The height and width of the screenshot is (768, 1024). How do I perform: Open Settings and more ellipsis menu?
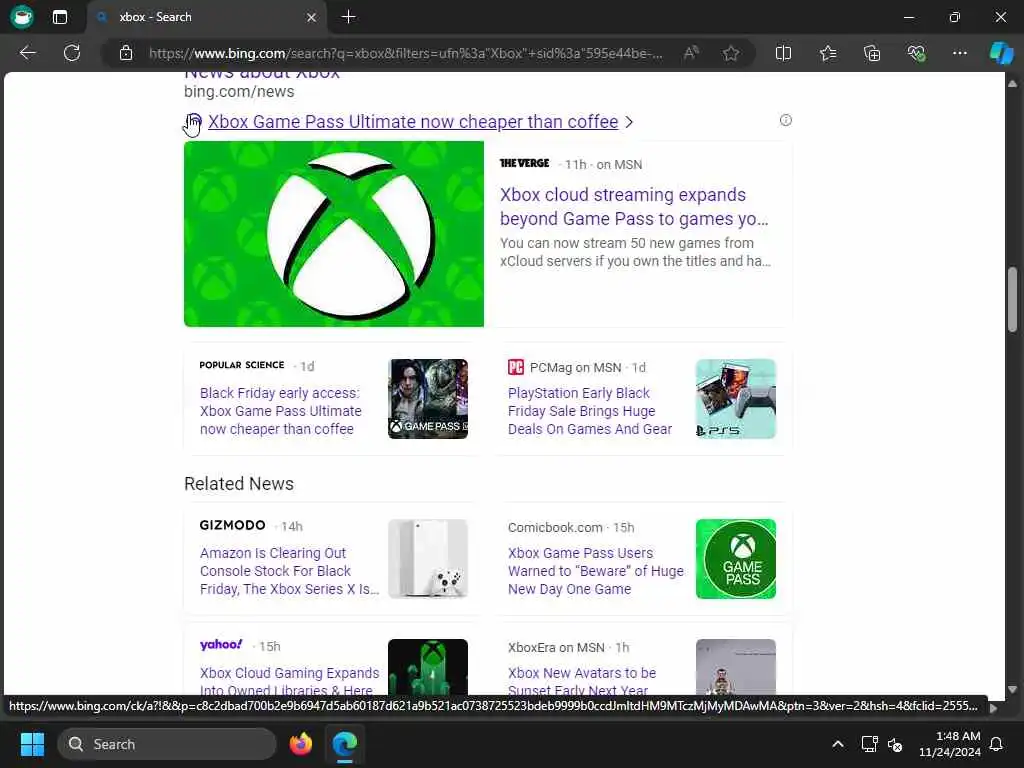pos(959,53)
